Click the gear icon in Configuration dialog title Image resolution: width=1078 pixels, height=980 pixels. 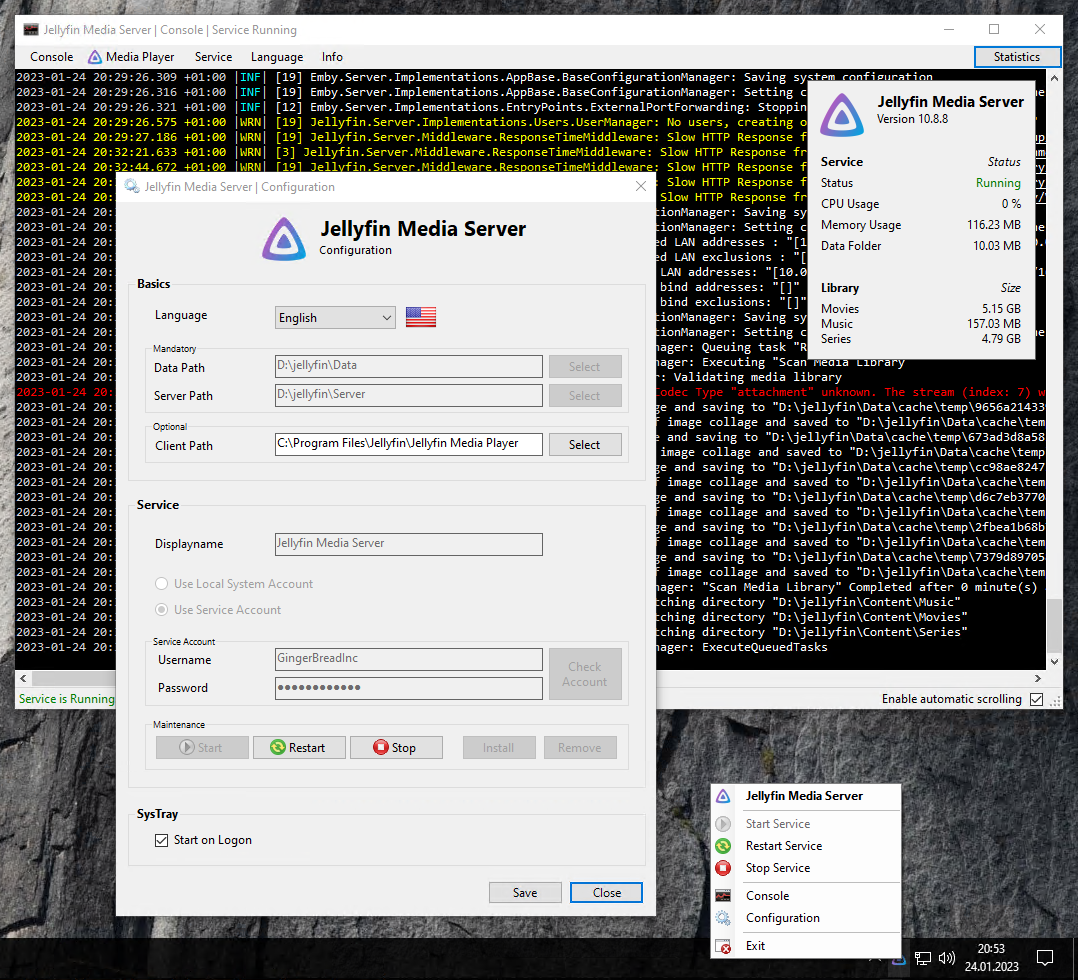coord(132,186)
